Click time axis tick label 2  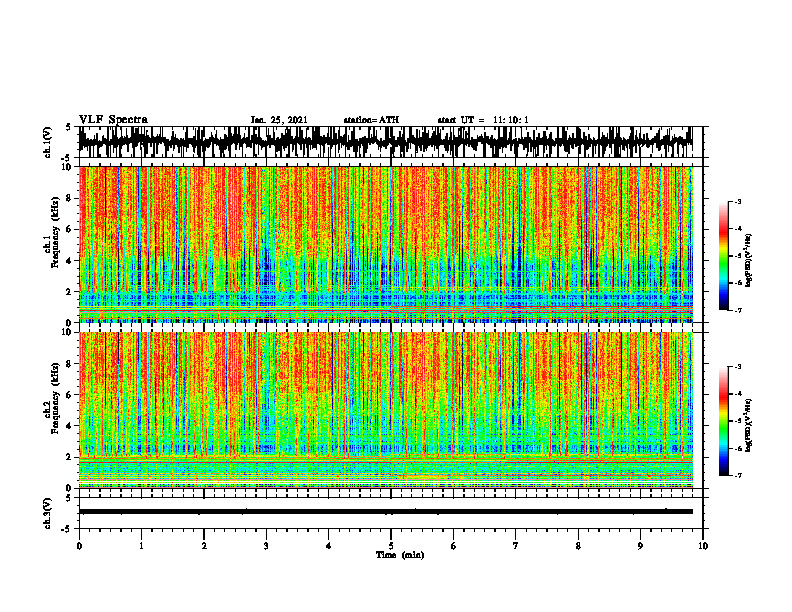(x=204, y=546)
